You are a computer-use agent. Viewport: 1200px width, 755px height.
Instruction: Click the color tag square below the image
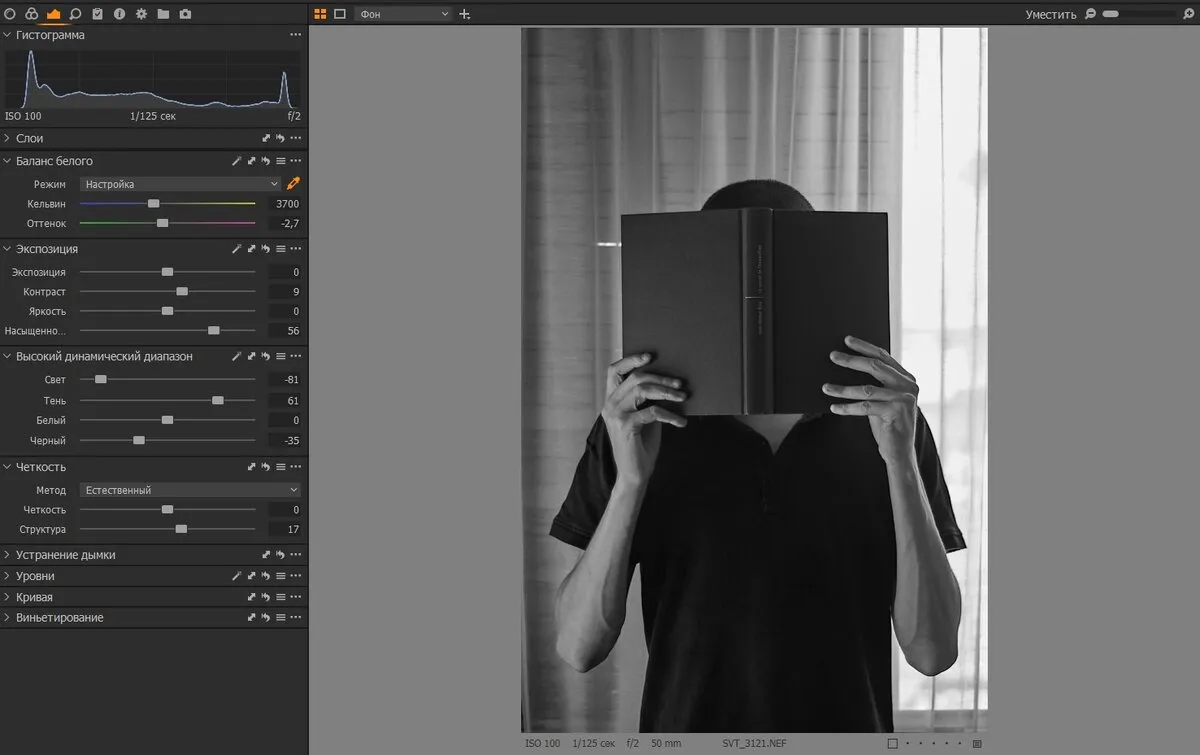(x=892, y=744)
